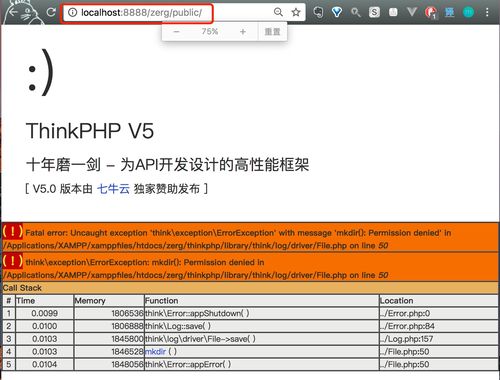This screenshot has height=380, width=500.
Task: Click the zoom magnifier icon in address bar
Action: pos(278,12)
